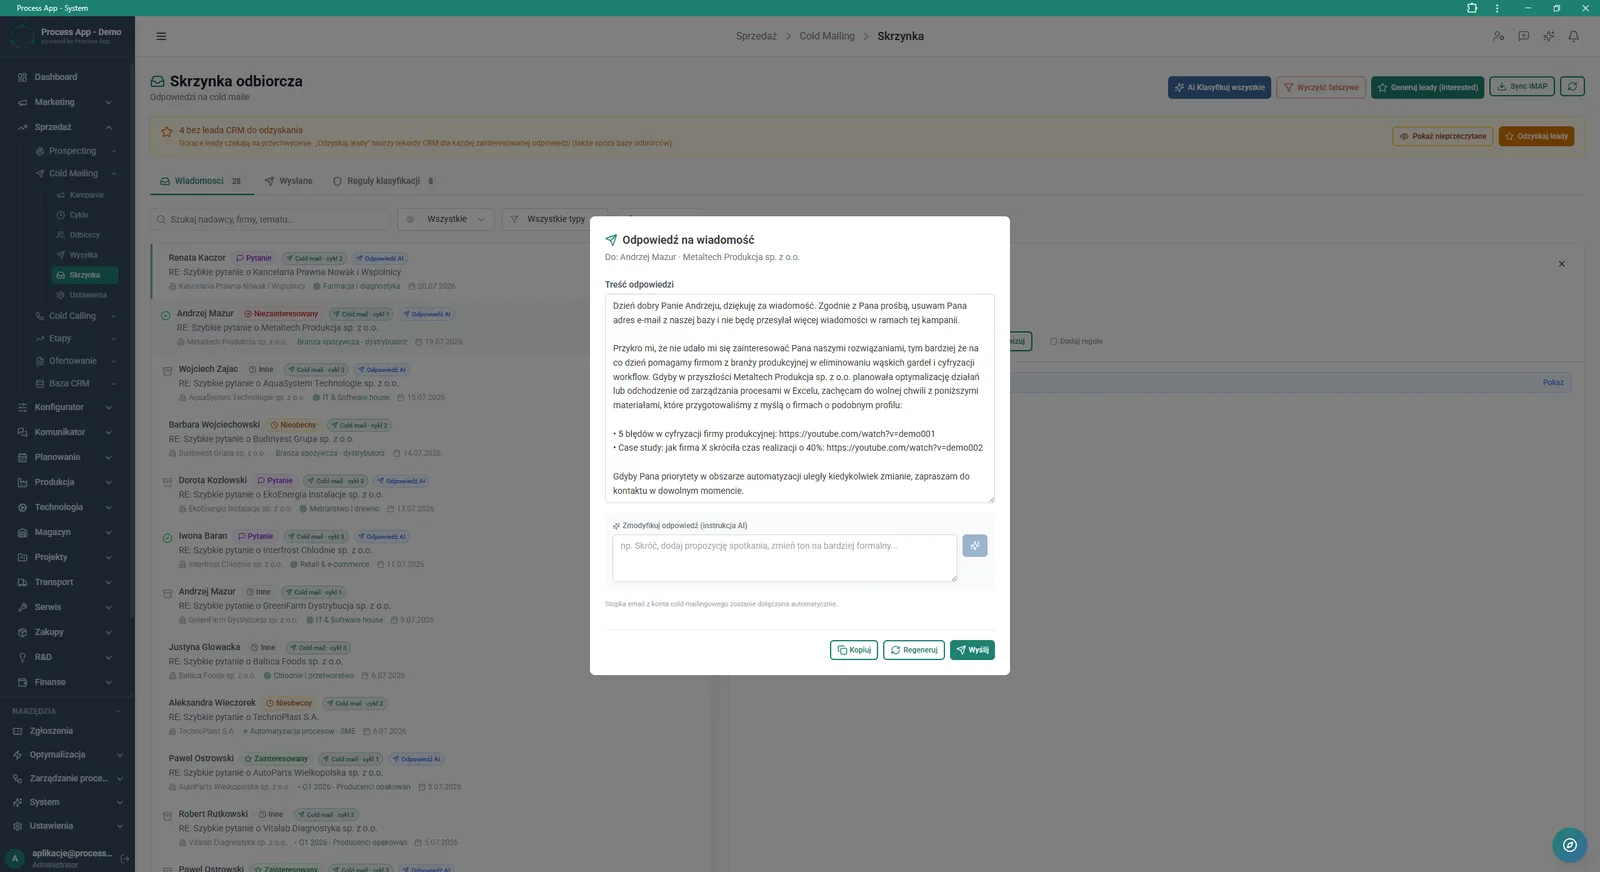Expand the Planowanie sidebar section
1600x872 pixels.
pyautogui.click(x=66, y=457)
